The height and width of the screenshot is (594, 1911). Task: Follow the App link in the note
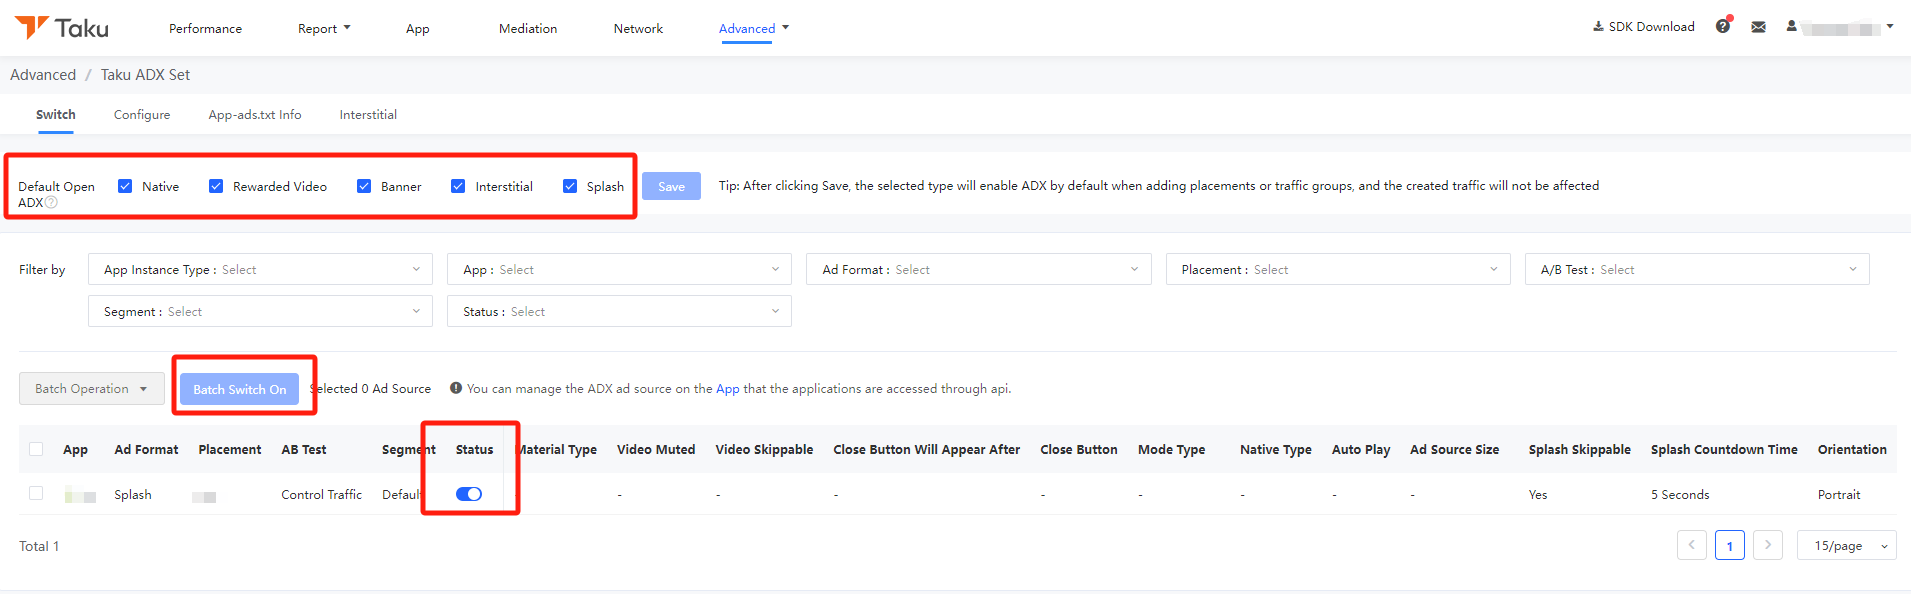click(728, 389)
